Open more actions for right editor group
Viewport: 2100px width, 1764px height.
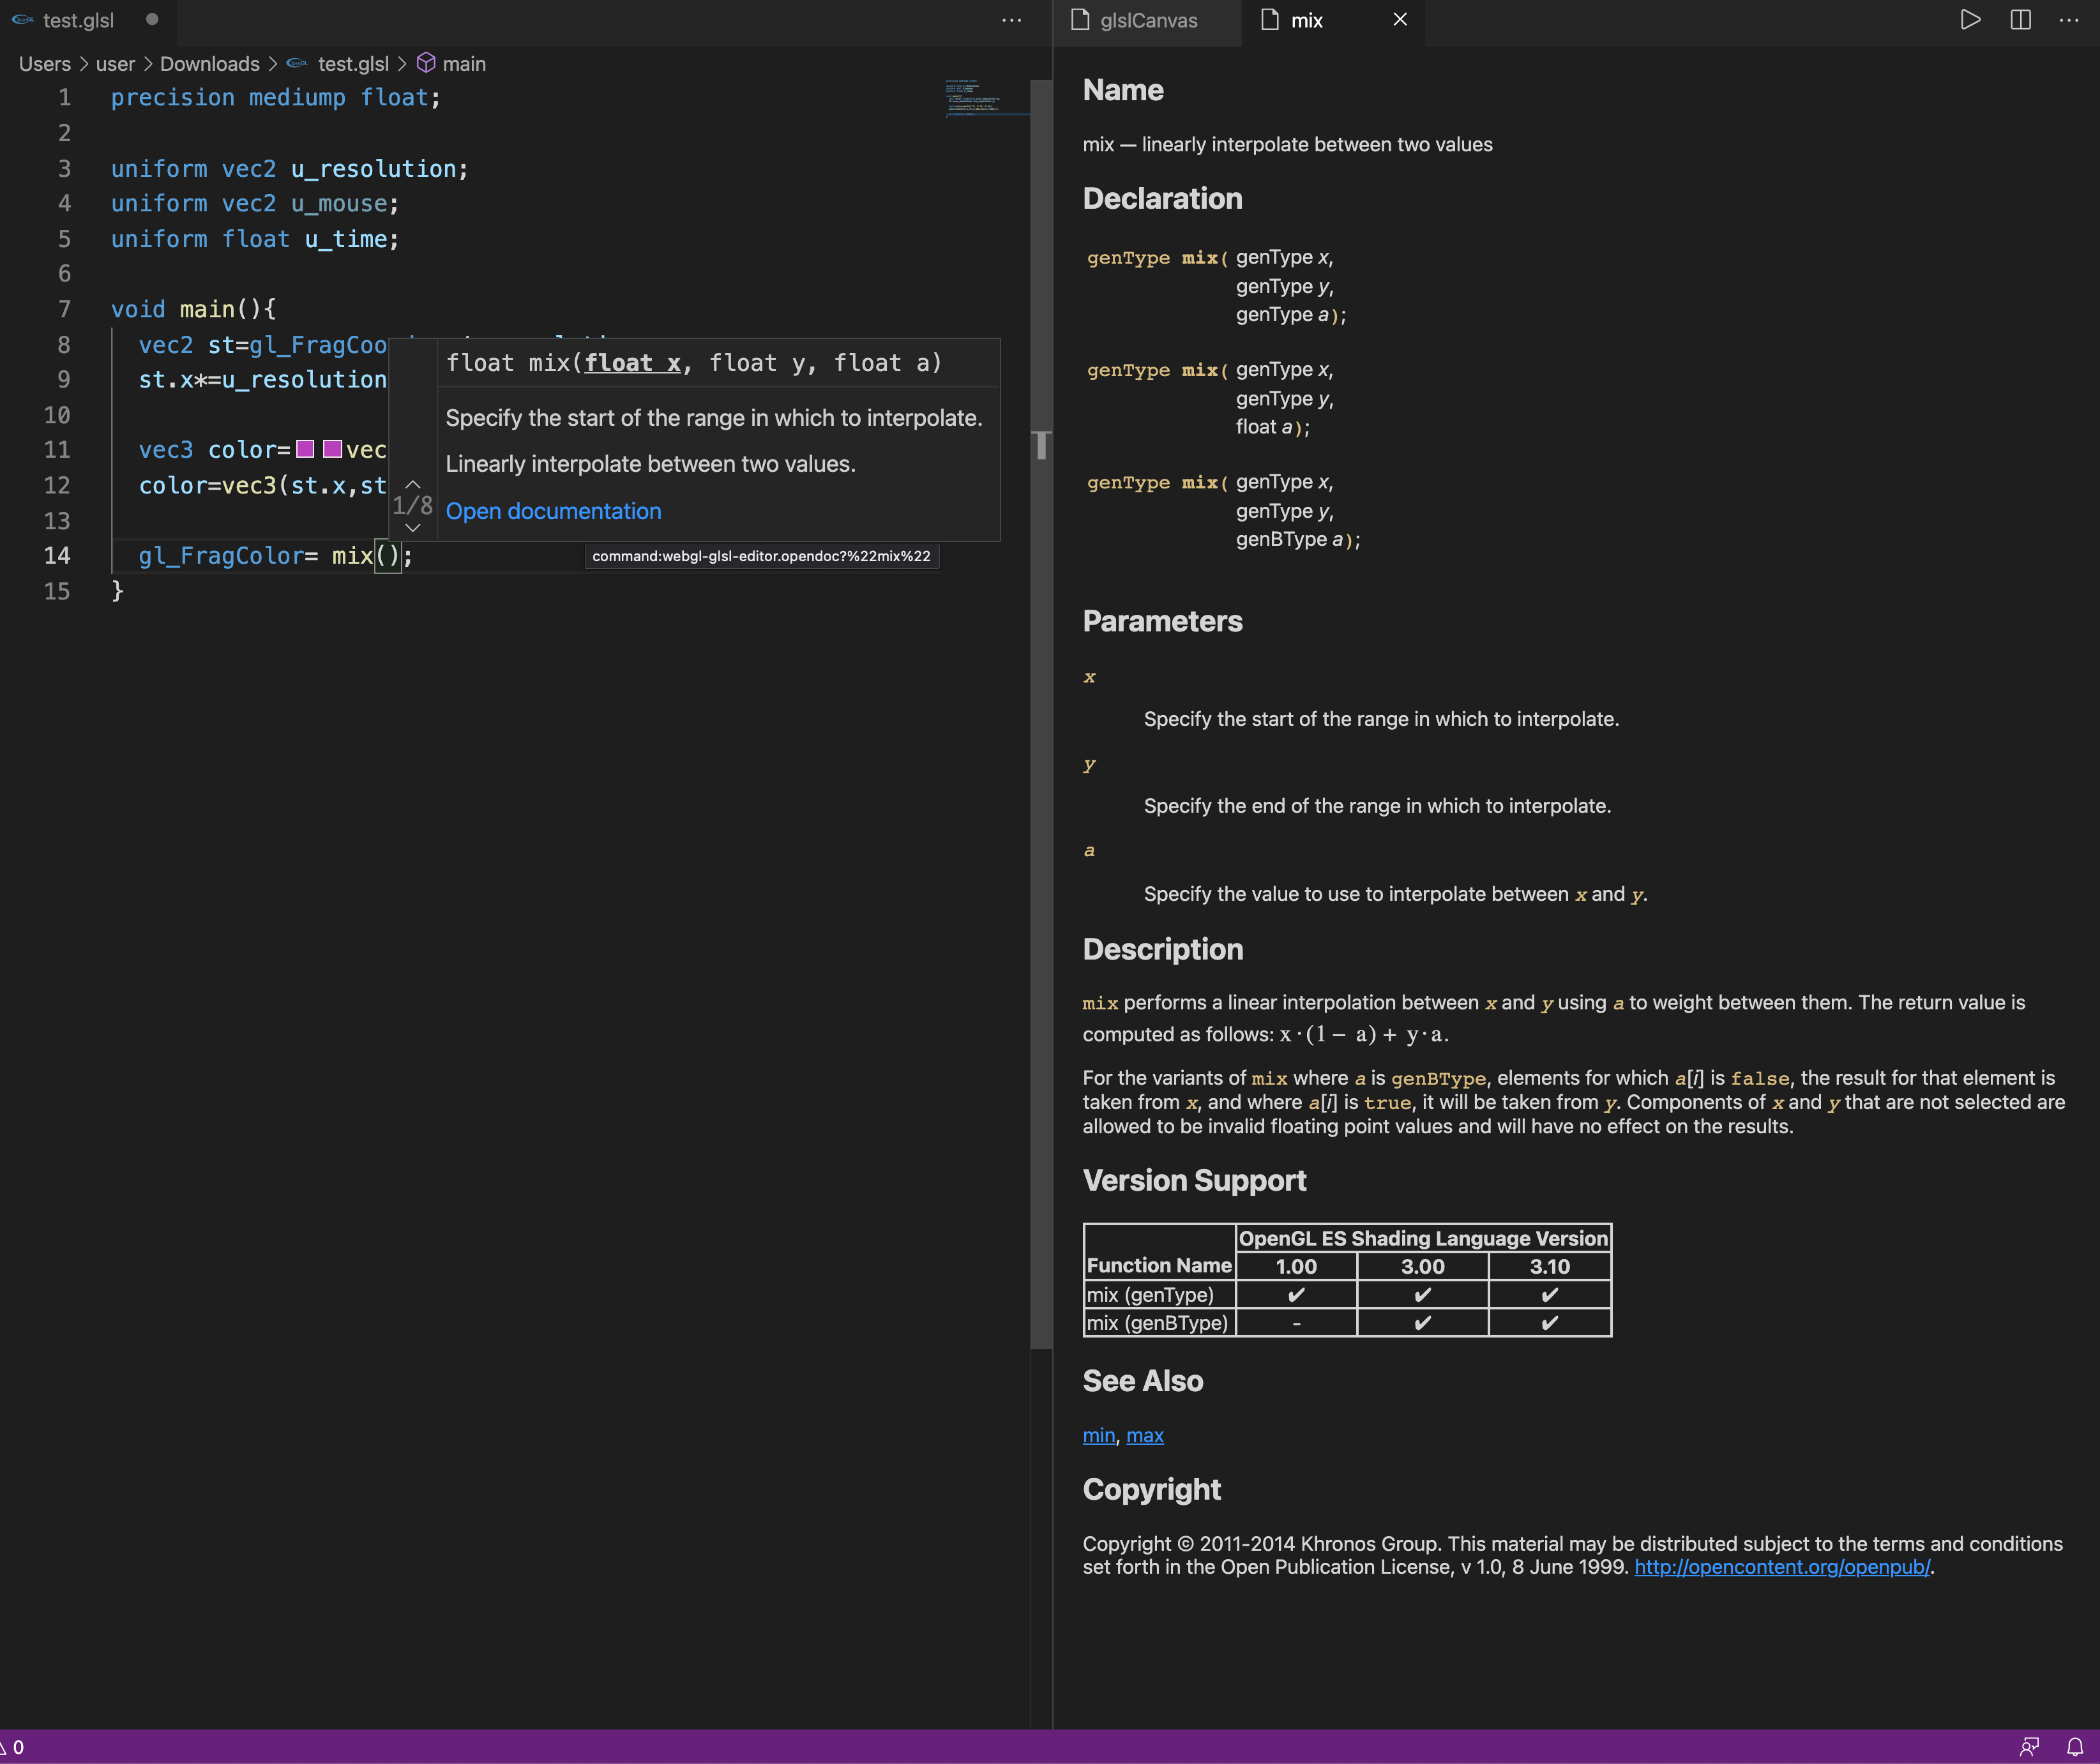point(2068,20)
